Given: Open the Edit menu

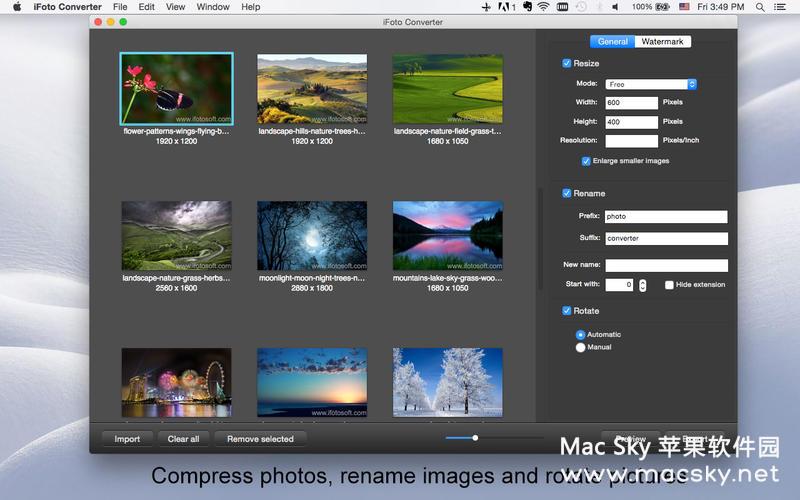Looking at the screenshot, I should point(146,7).
